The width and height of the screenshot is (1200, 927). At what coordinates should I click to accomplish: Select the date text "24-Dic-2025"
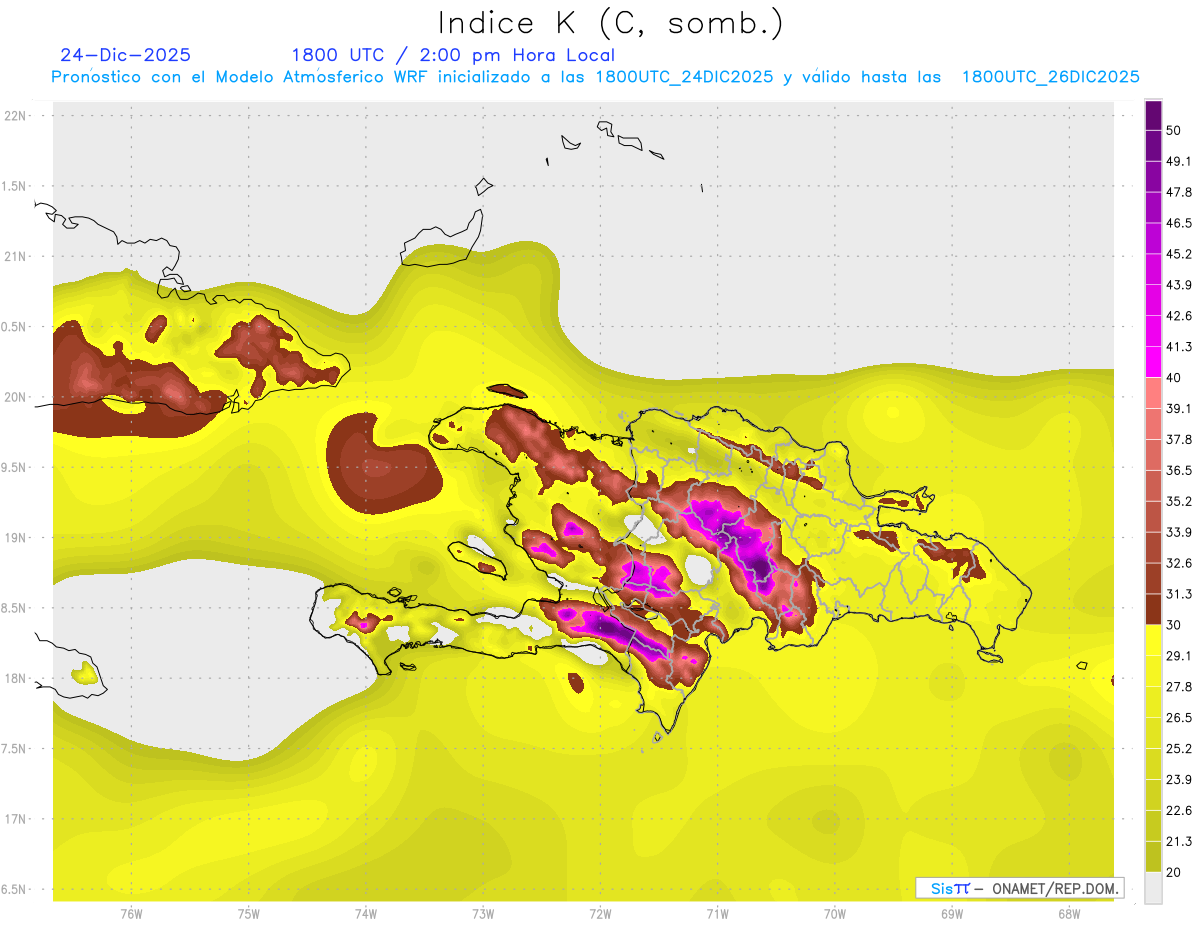[126, 55]
